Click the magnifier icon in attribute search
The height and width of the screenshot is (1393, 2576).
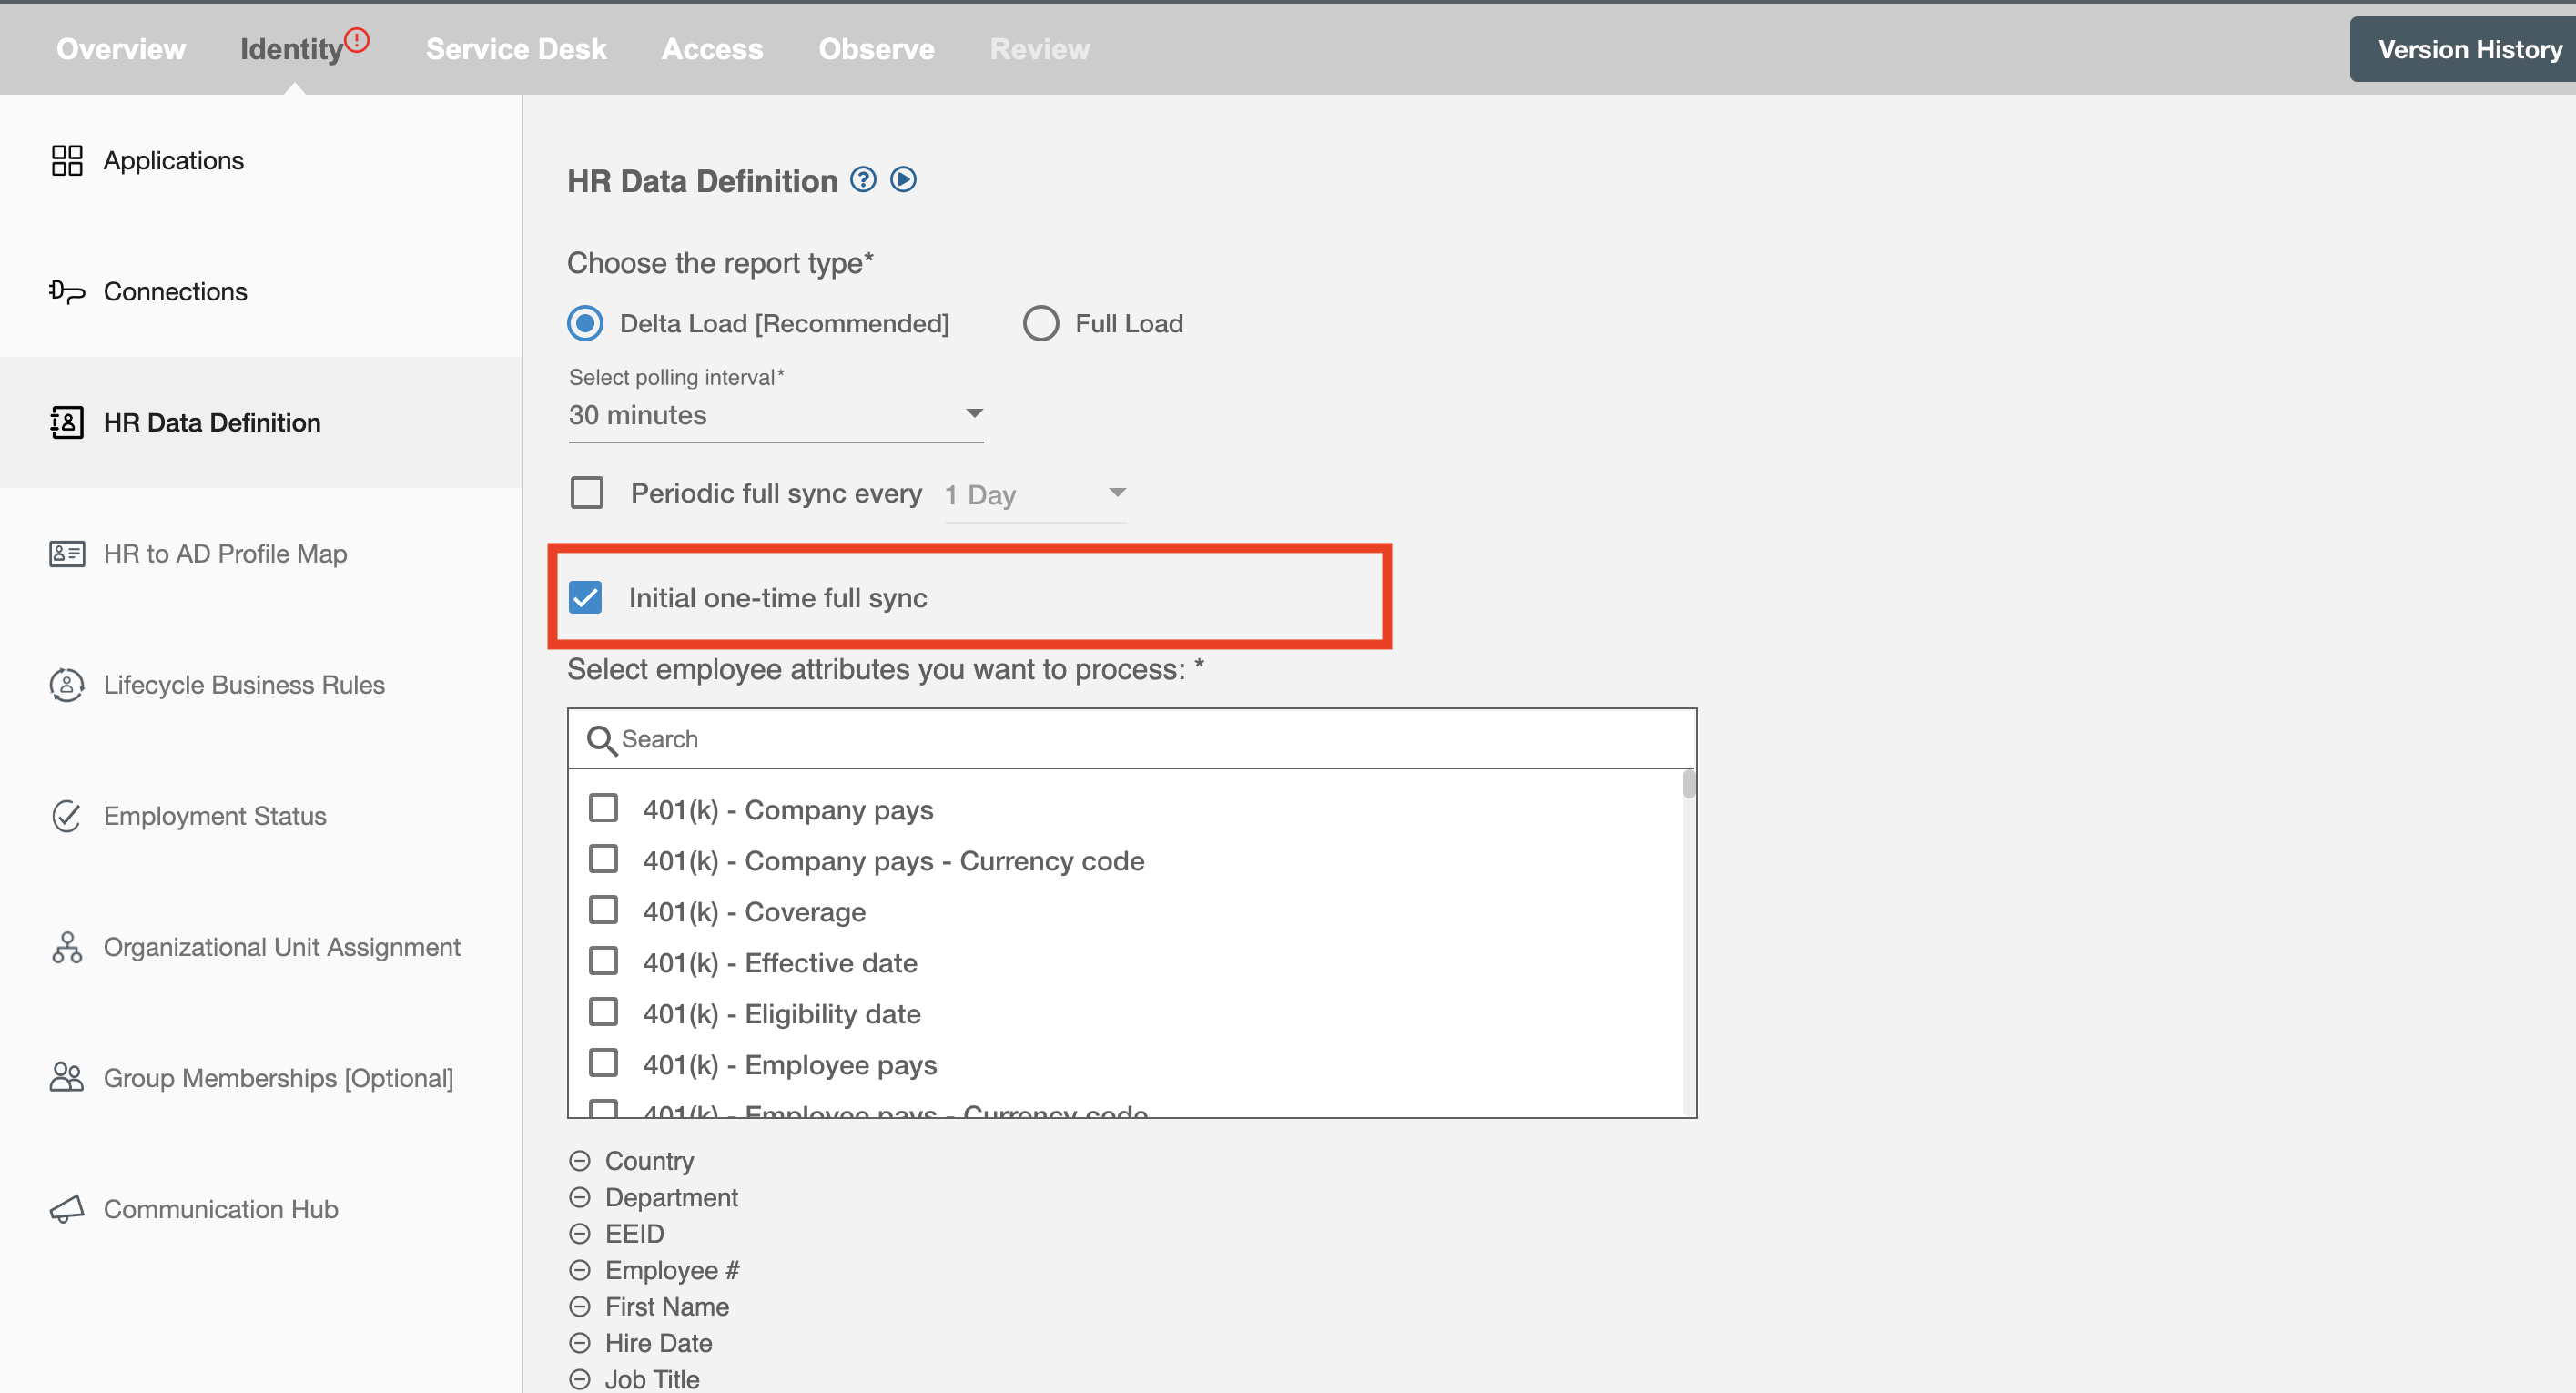click(x=602, y=740)
